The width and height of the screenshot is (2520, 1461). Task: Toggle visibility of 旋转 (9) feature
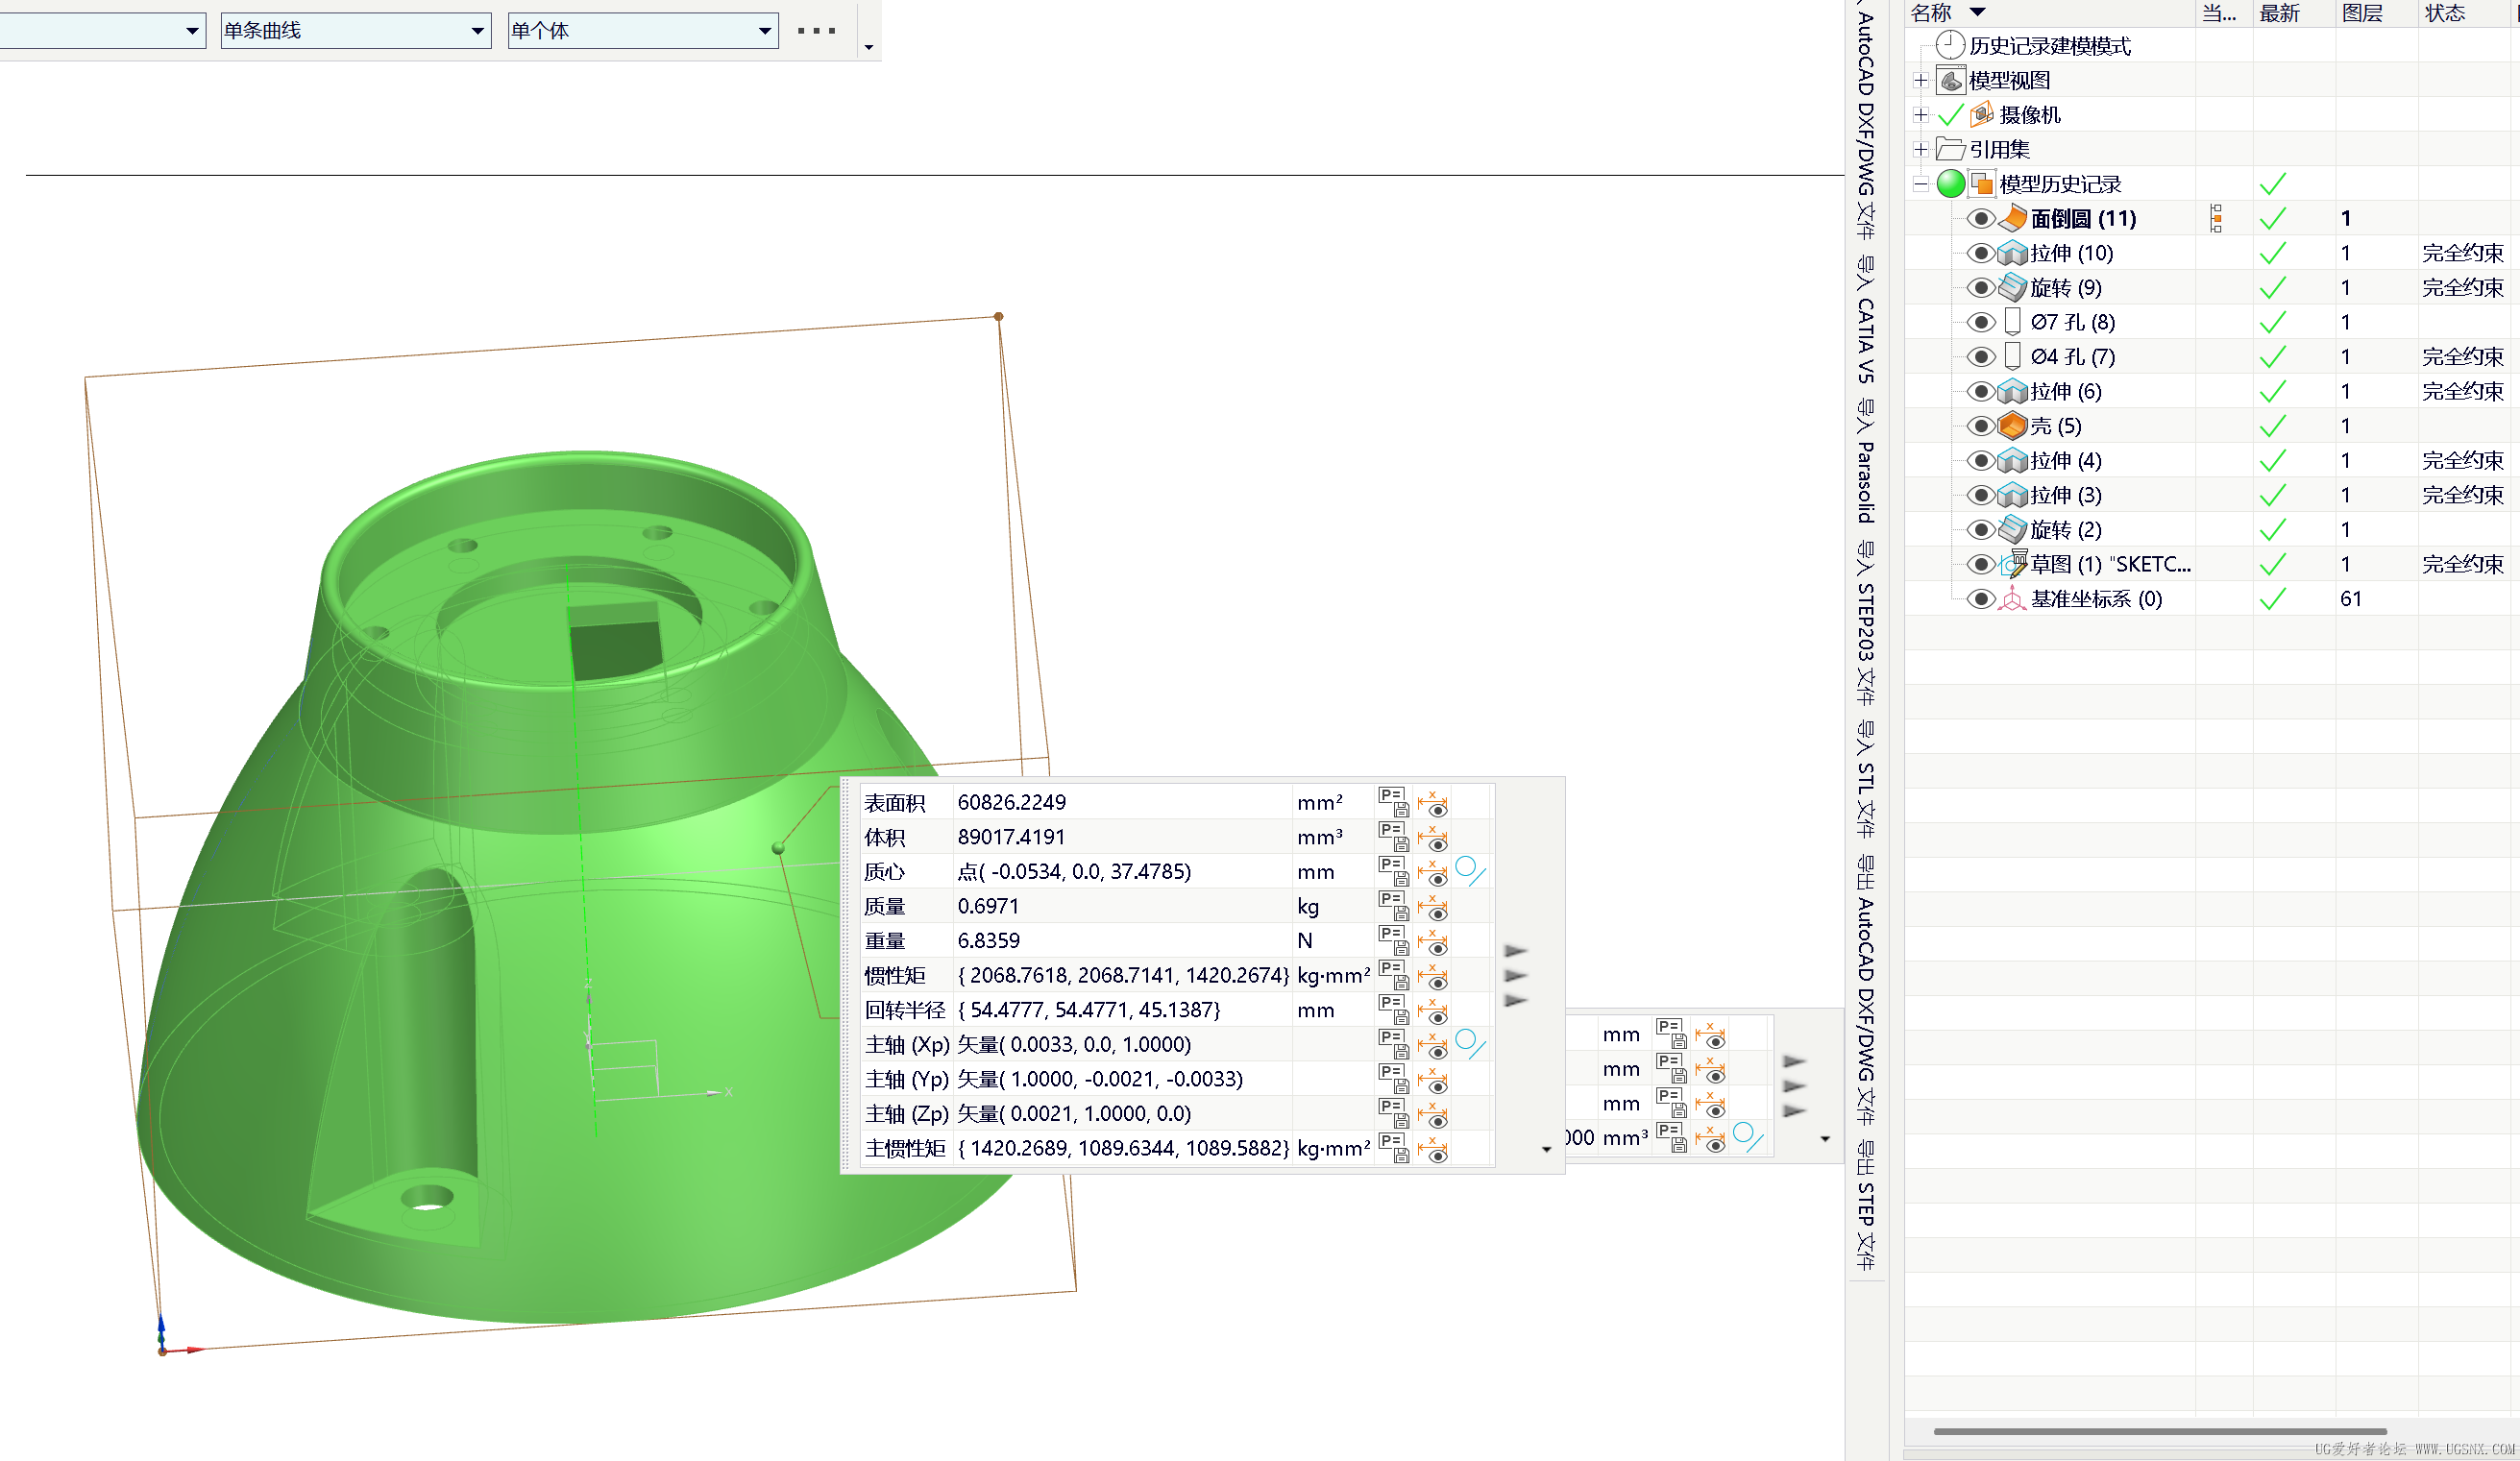1980,288
